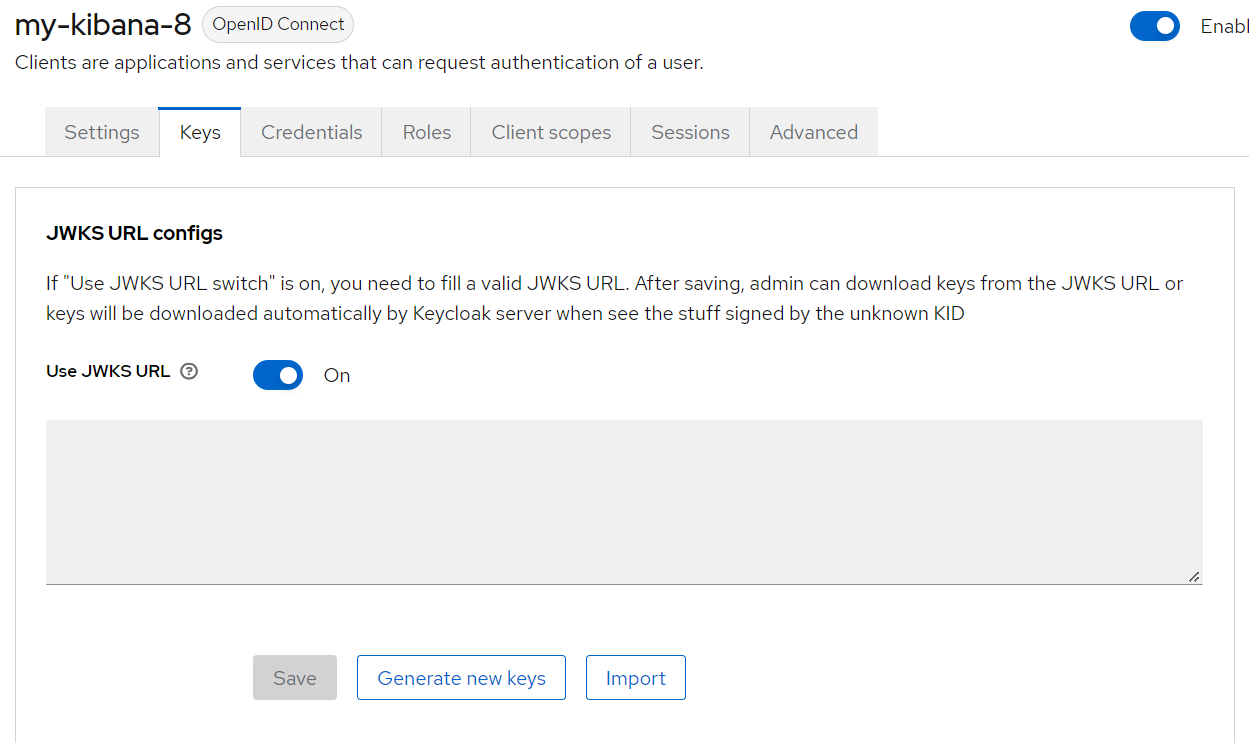Open the Client scopes tab

[x=551, y=132]
